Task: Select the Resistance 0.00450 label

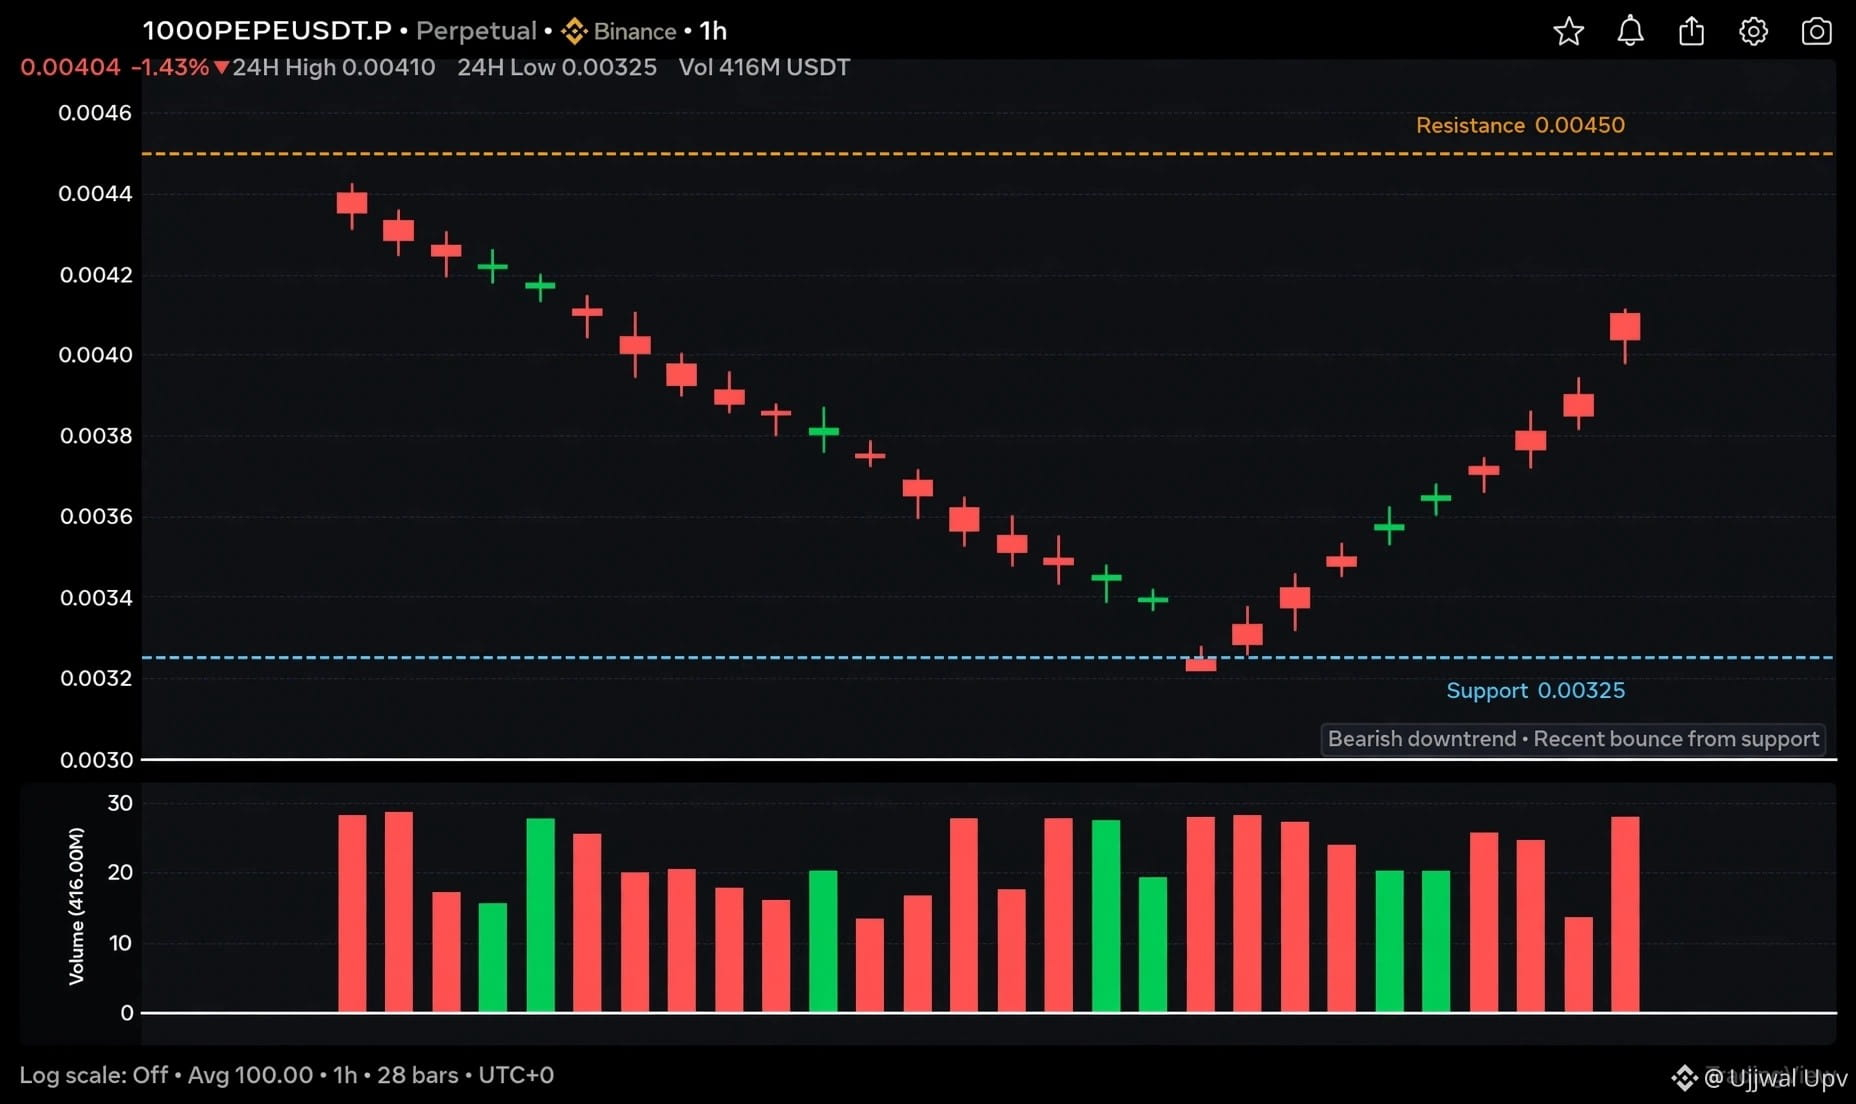Action: coord(1520,125)
